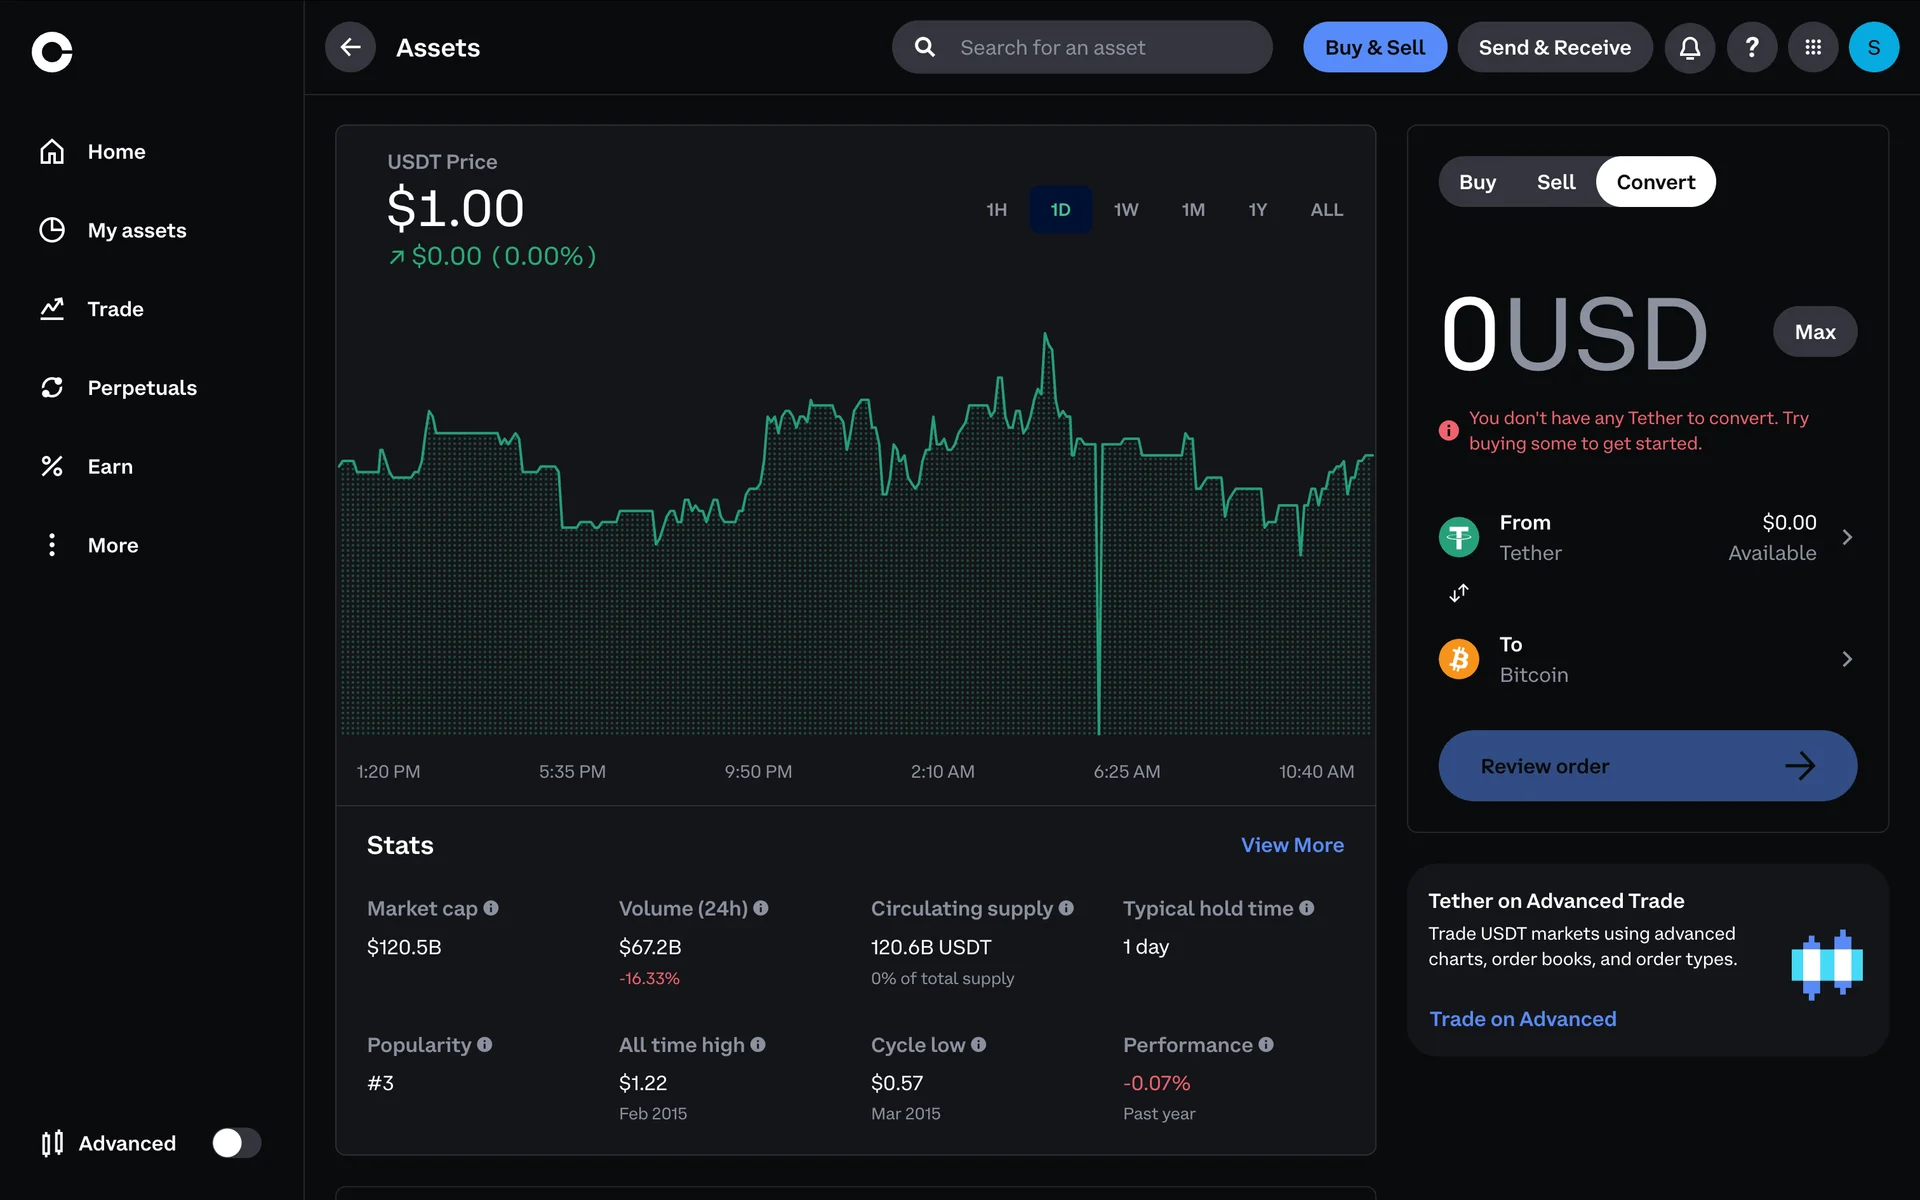Open the notifications bell
Image resolution: width=1920 pixels, height=1200 pixels.
point(1689,47)
